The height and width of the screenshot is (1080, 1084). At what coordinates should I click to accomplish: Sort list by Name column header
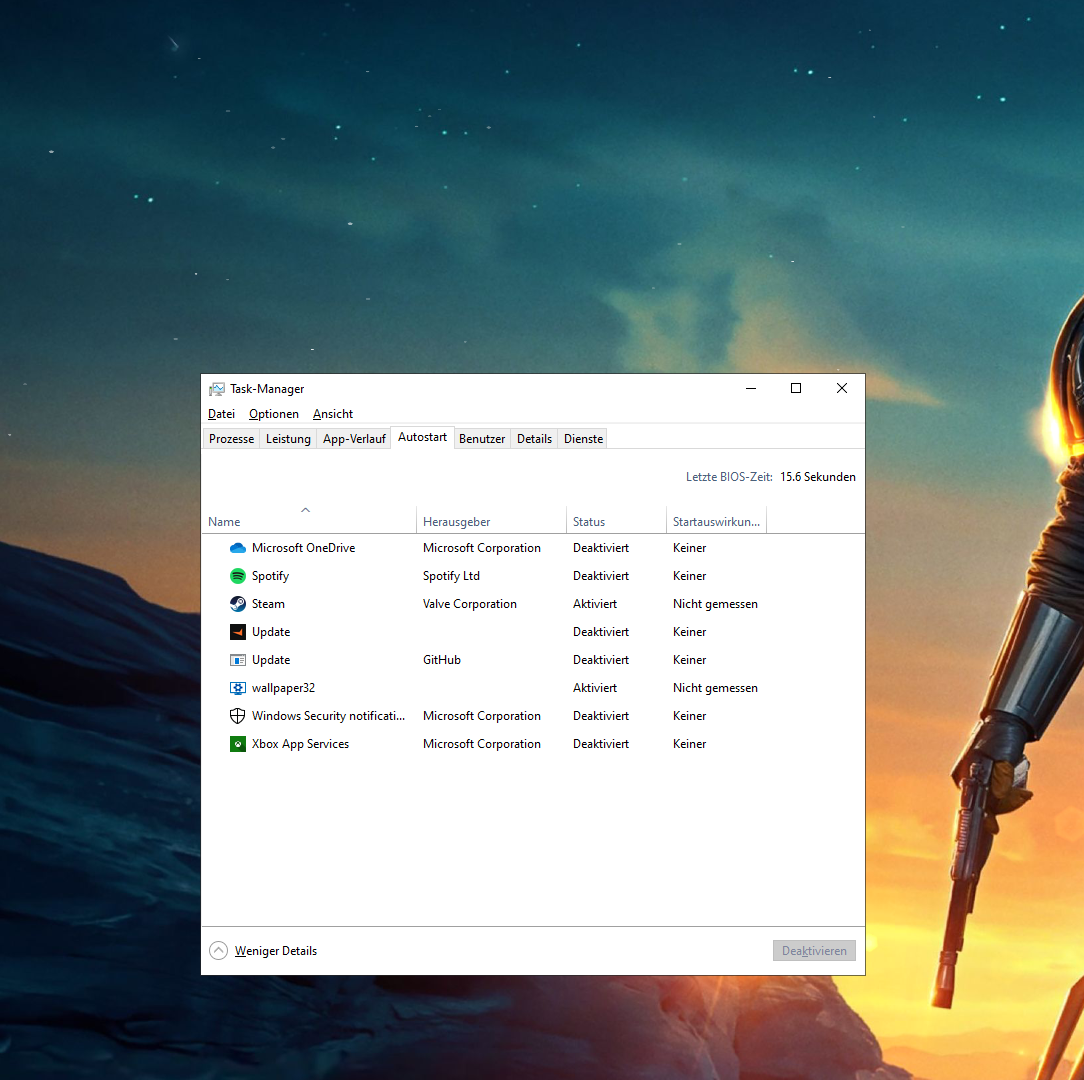[x=224, y=522]
